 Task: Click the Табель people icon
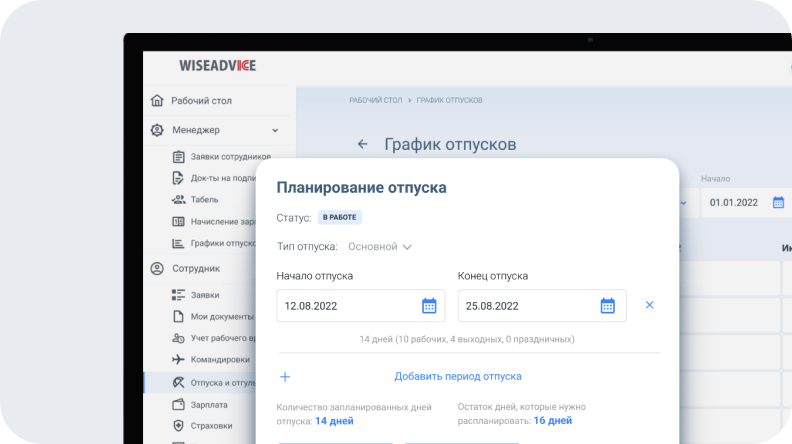point(178,200)
